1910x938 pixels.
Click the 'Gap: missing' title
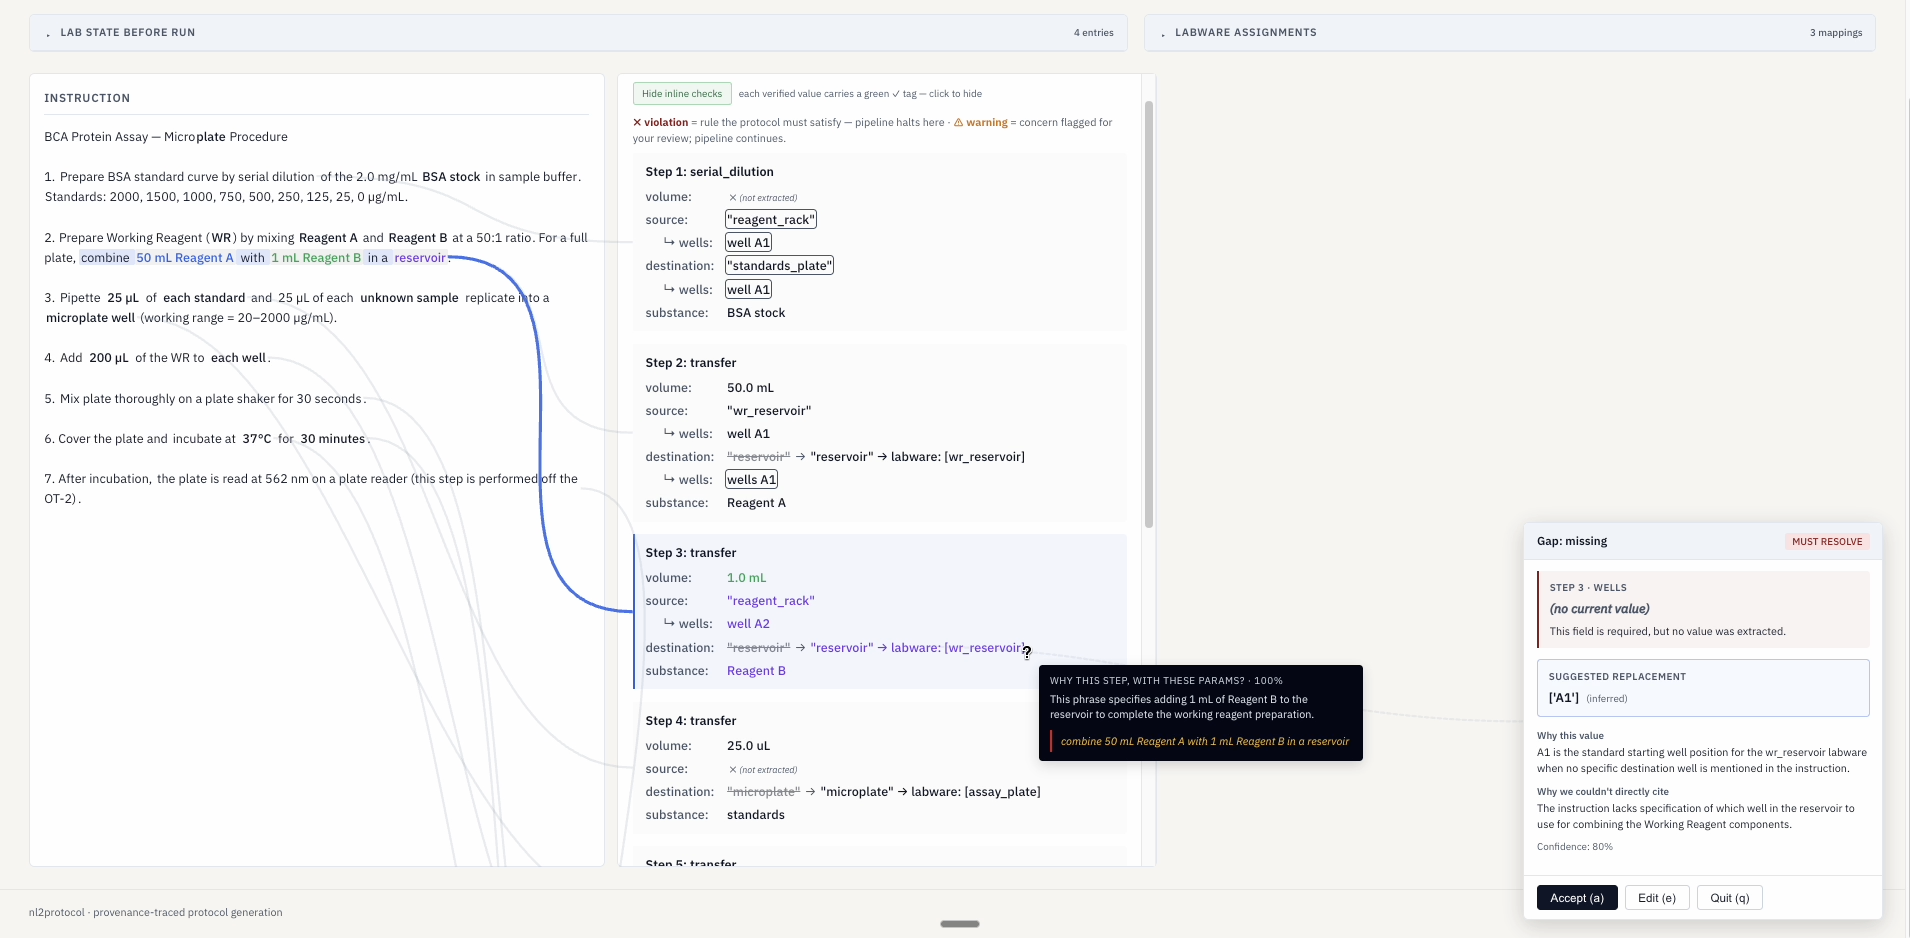click(1572, 541)
